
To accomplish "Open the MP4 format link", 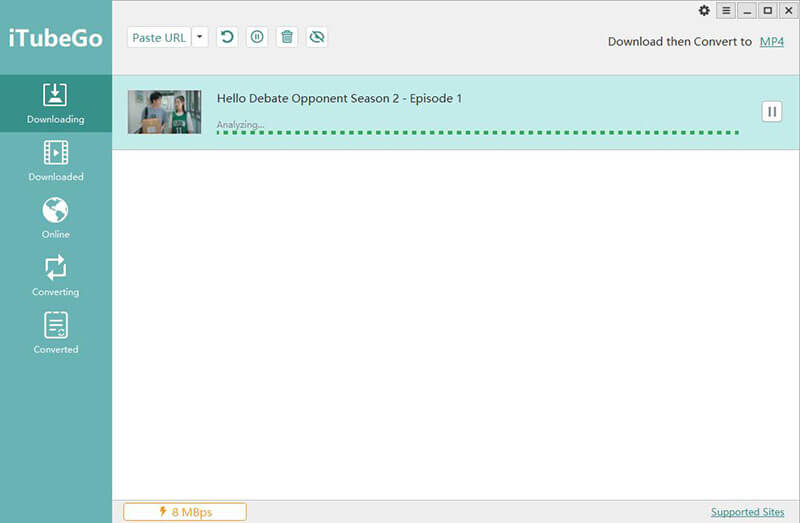I will pos(771,42).
